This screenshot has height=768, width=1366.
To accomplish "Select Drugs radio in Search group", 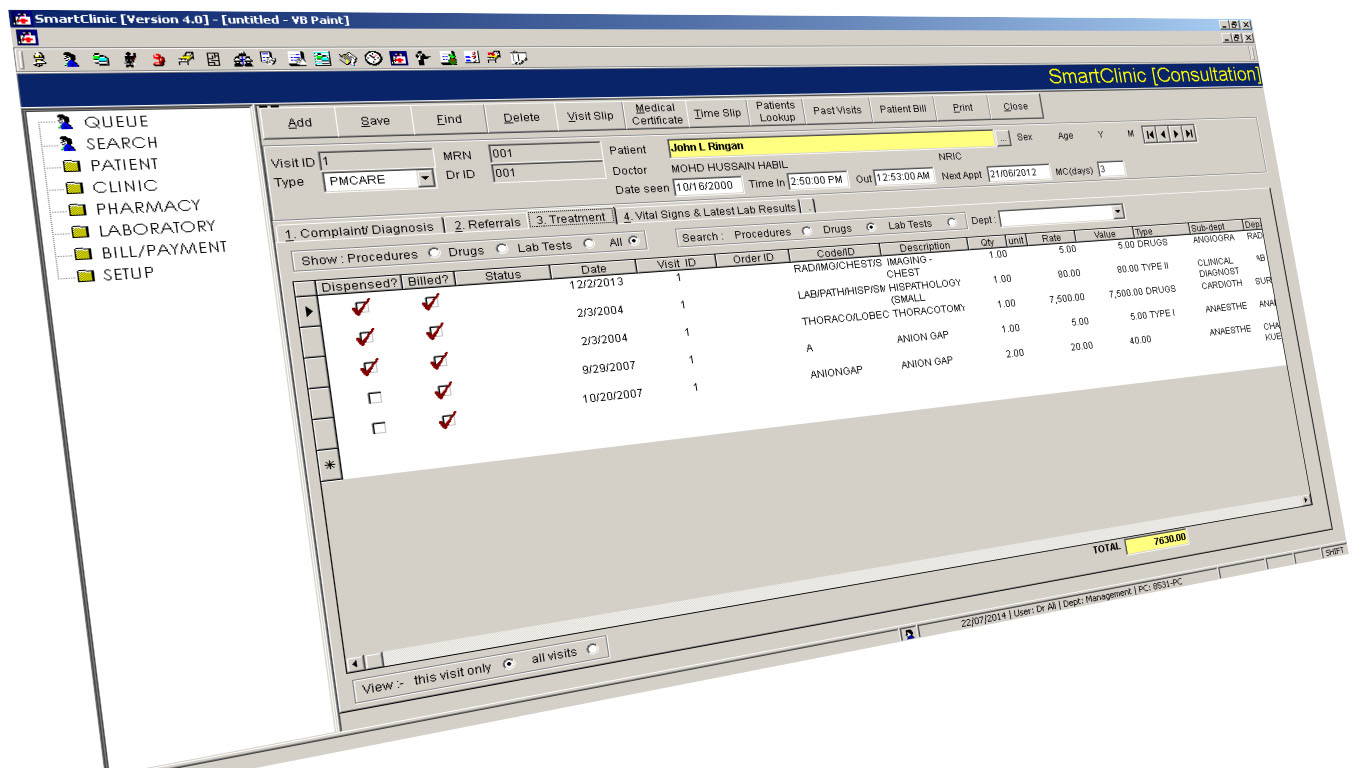I will 870,227.
